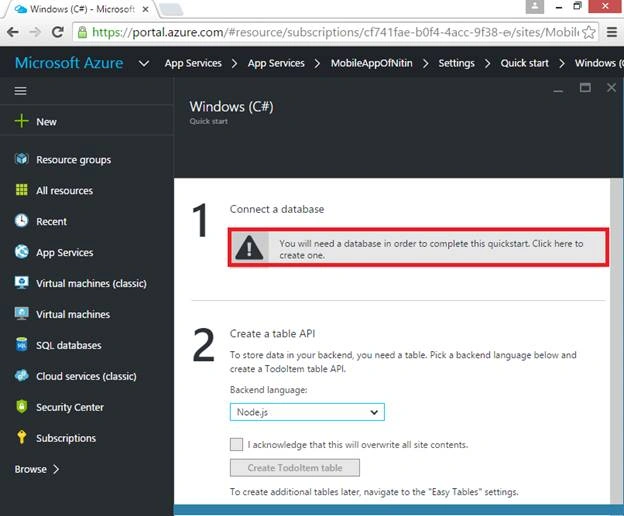The width and height of the screenshot is (624, 516).
Task: Reload the page with refresh icon
Action: pos(58,32)
